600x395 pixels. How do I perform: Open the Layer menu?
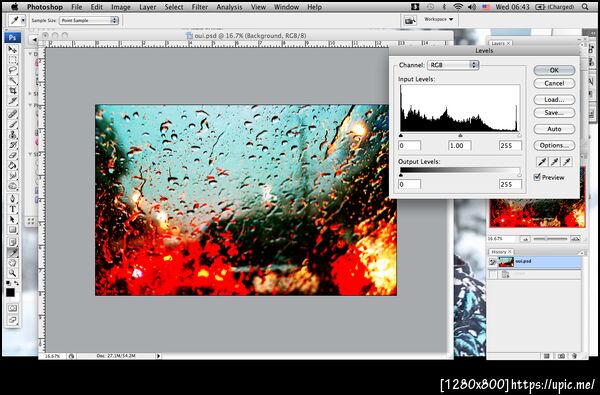click(147, 7)
